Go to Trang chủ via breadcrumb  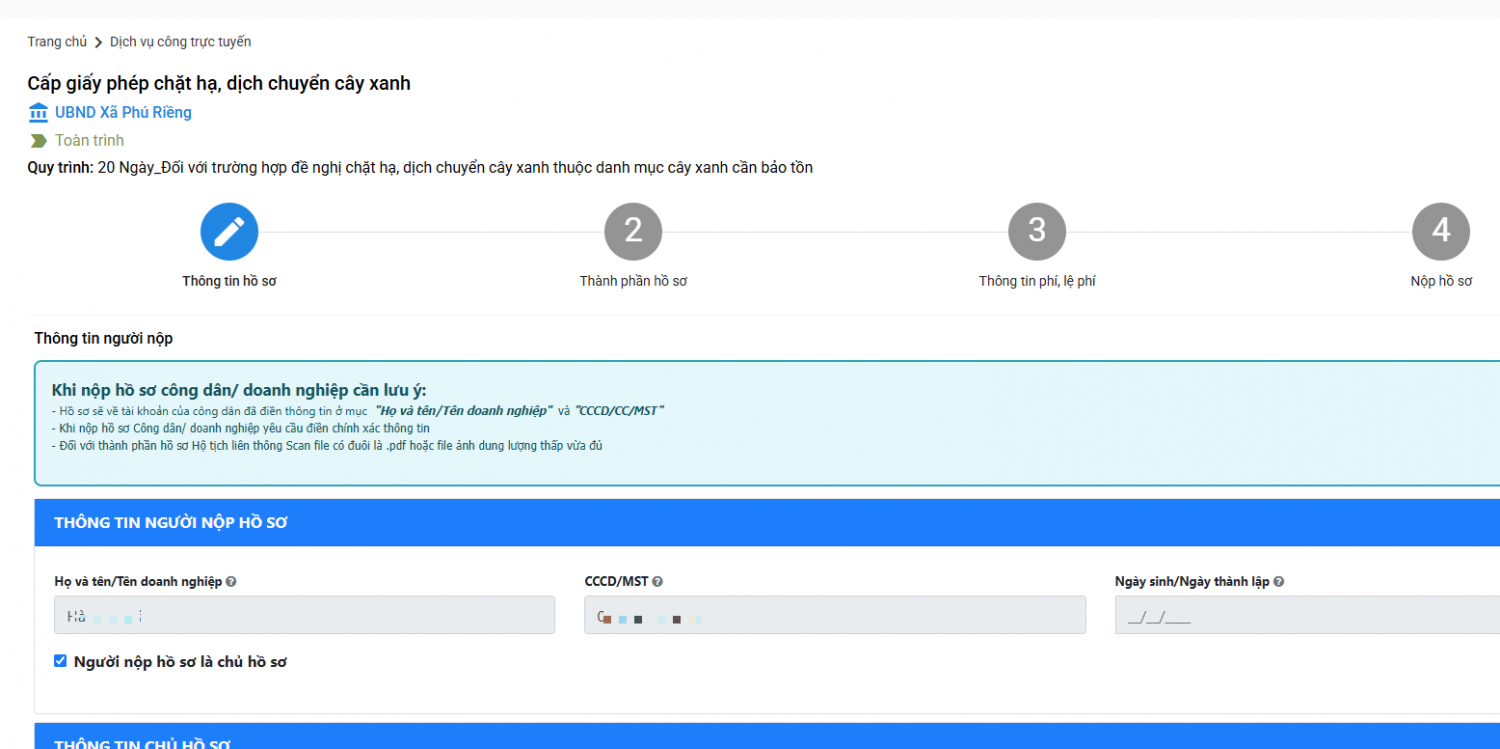coord(57,42)
